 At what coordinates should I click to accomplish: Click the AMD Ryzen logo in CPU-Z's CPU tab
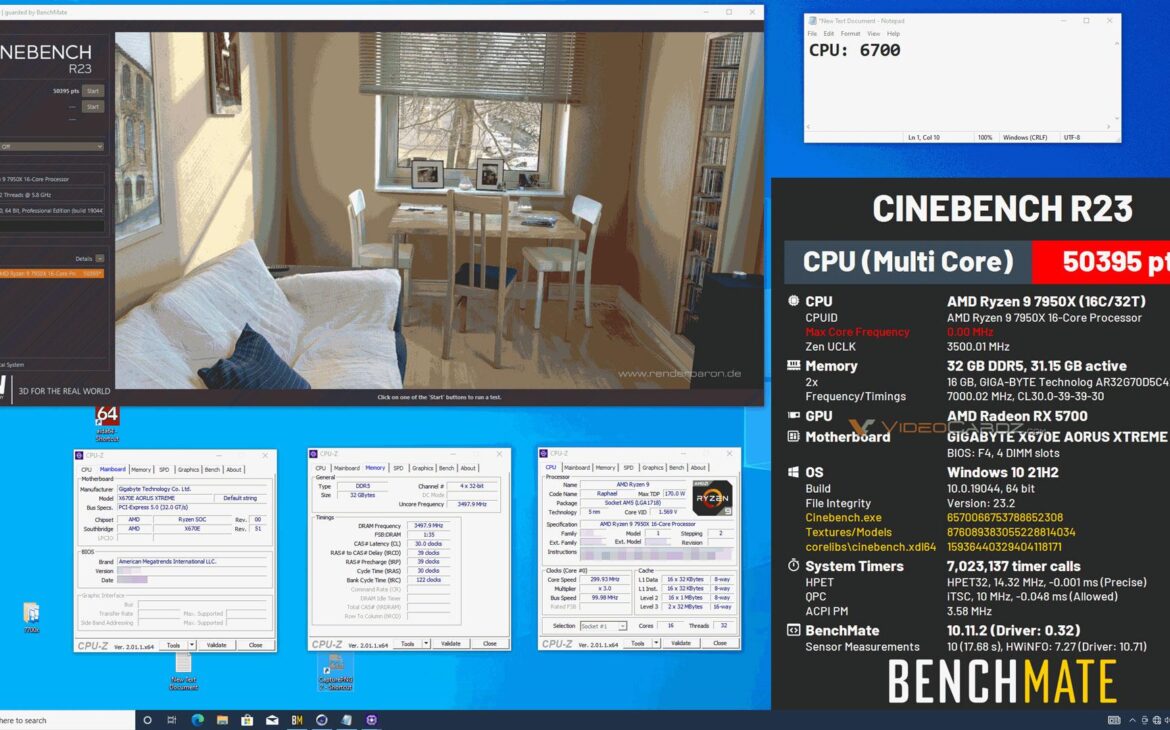click(710, 498)
